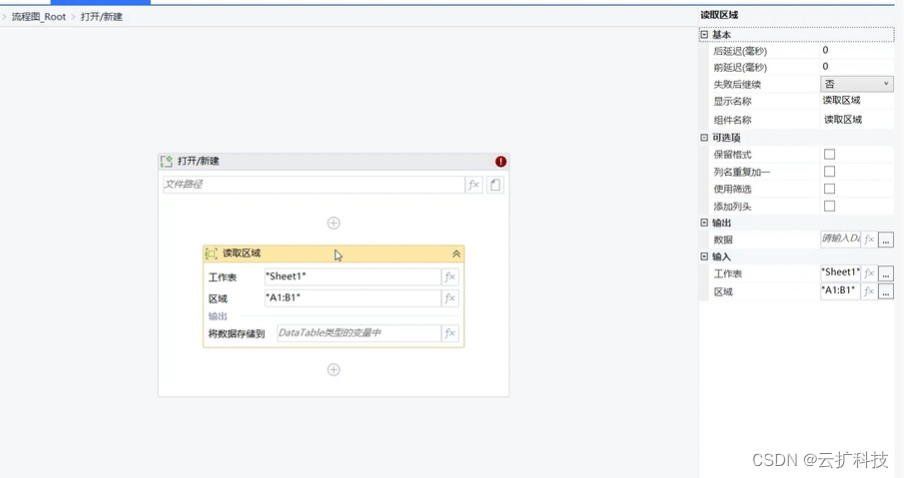Screen dimensions: 904x478
Task: Edit the 区域 field in activity
Action: [x=352, y=298]
